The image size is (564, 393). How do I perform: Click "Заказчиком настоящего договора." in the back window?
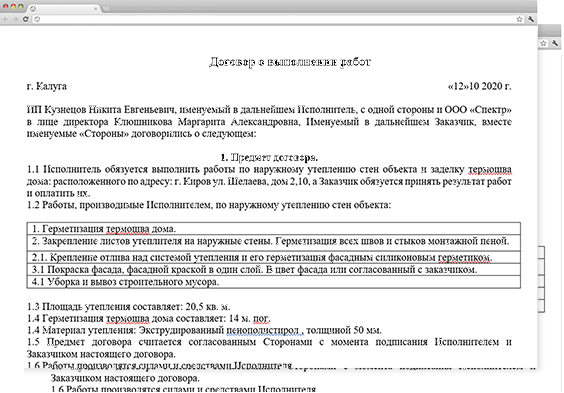125,378
